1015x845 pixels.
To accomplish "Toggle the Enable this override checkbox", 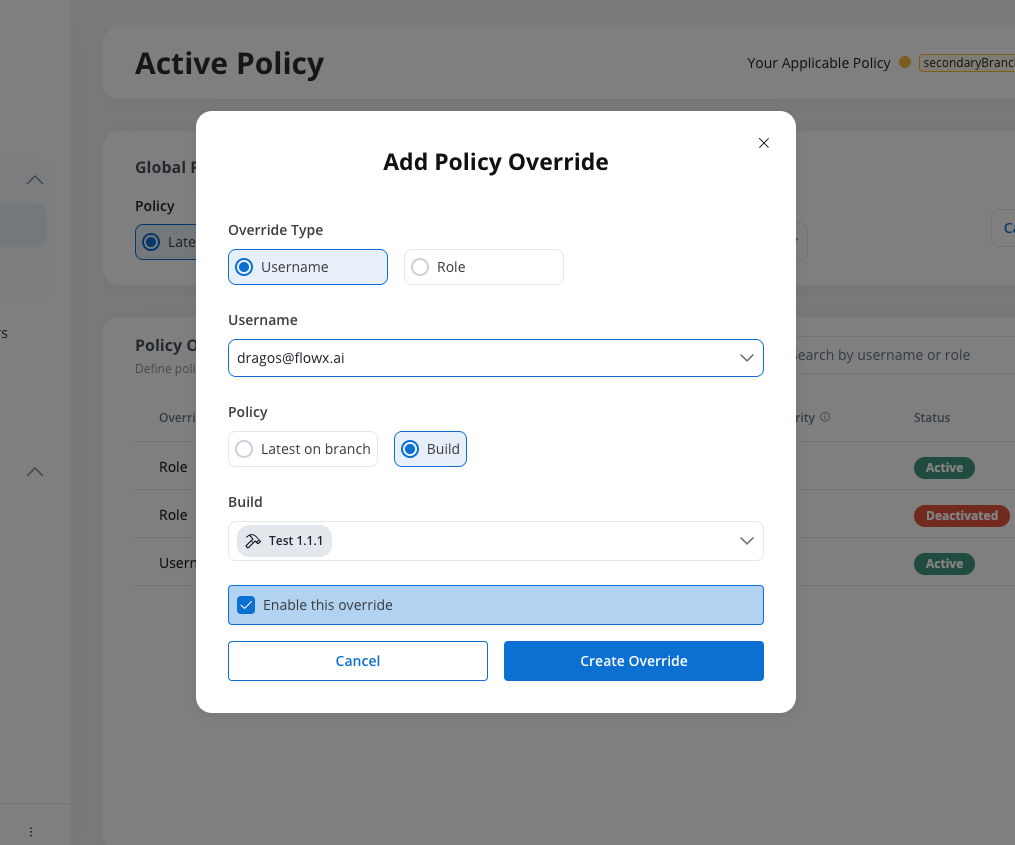I will click(x=246, y=605).
